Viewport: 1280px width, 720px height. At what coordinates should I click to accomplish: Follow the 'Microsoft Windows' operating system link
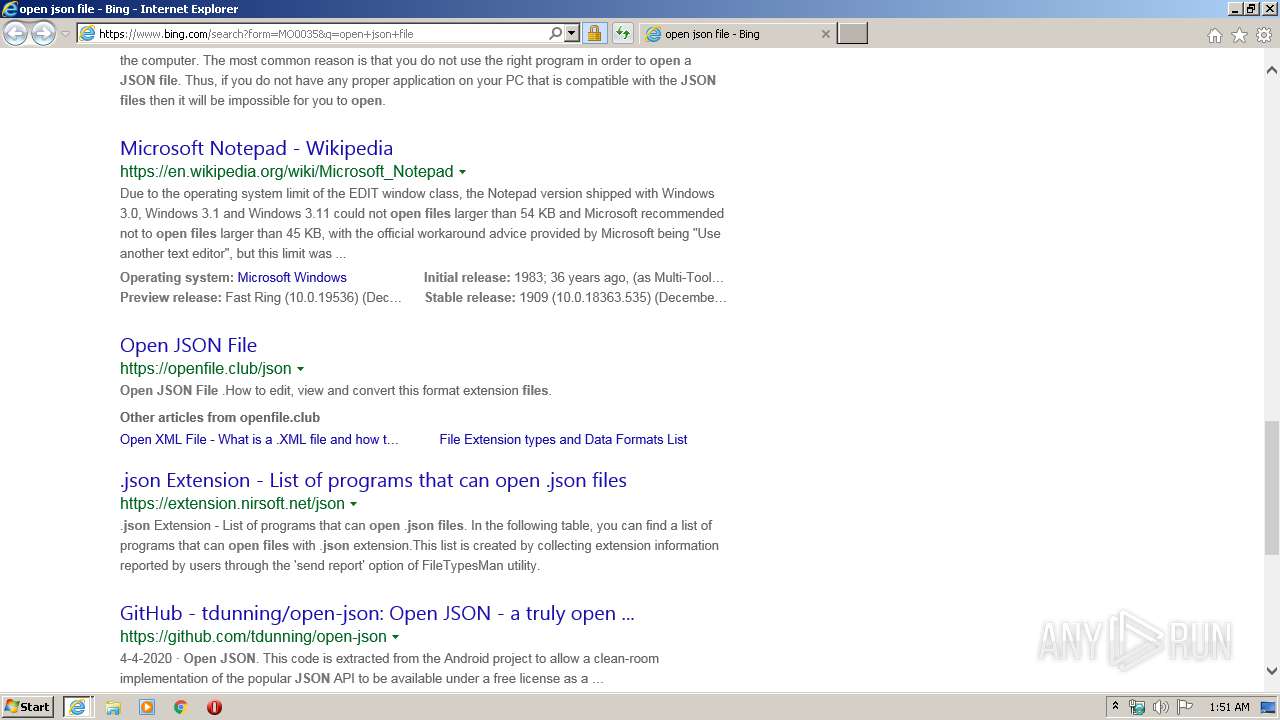292,277
